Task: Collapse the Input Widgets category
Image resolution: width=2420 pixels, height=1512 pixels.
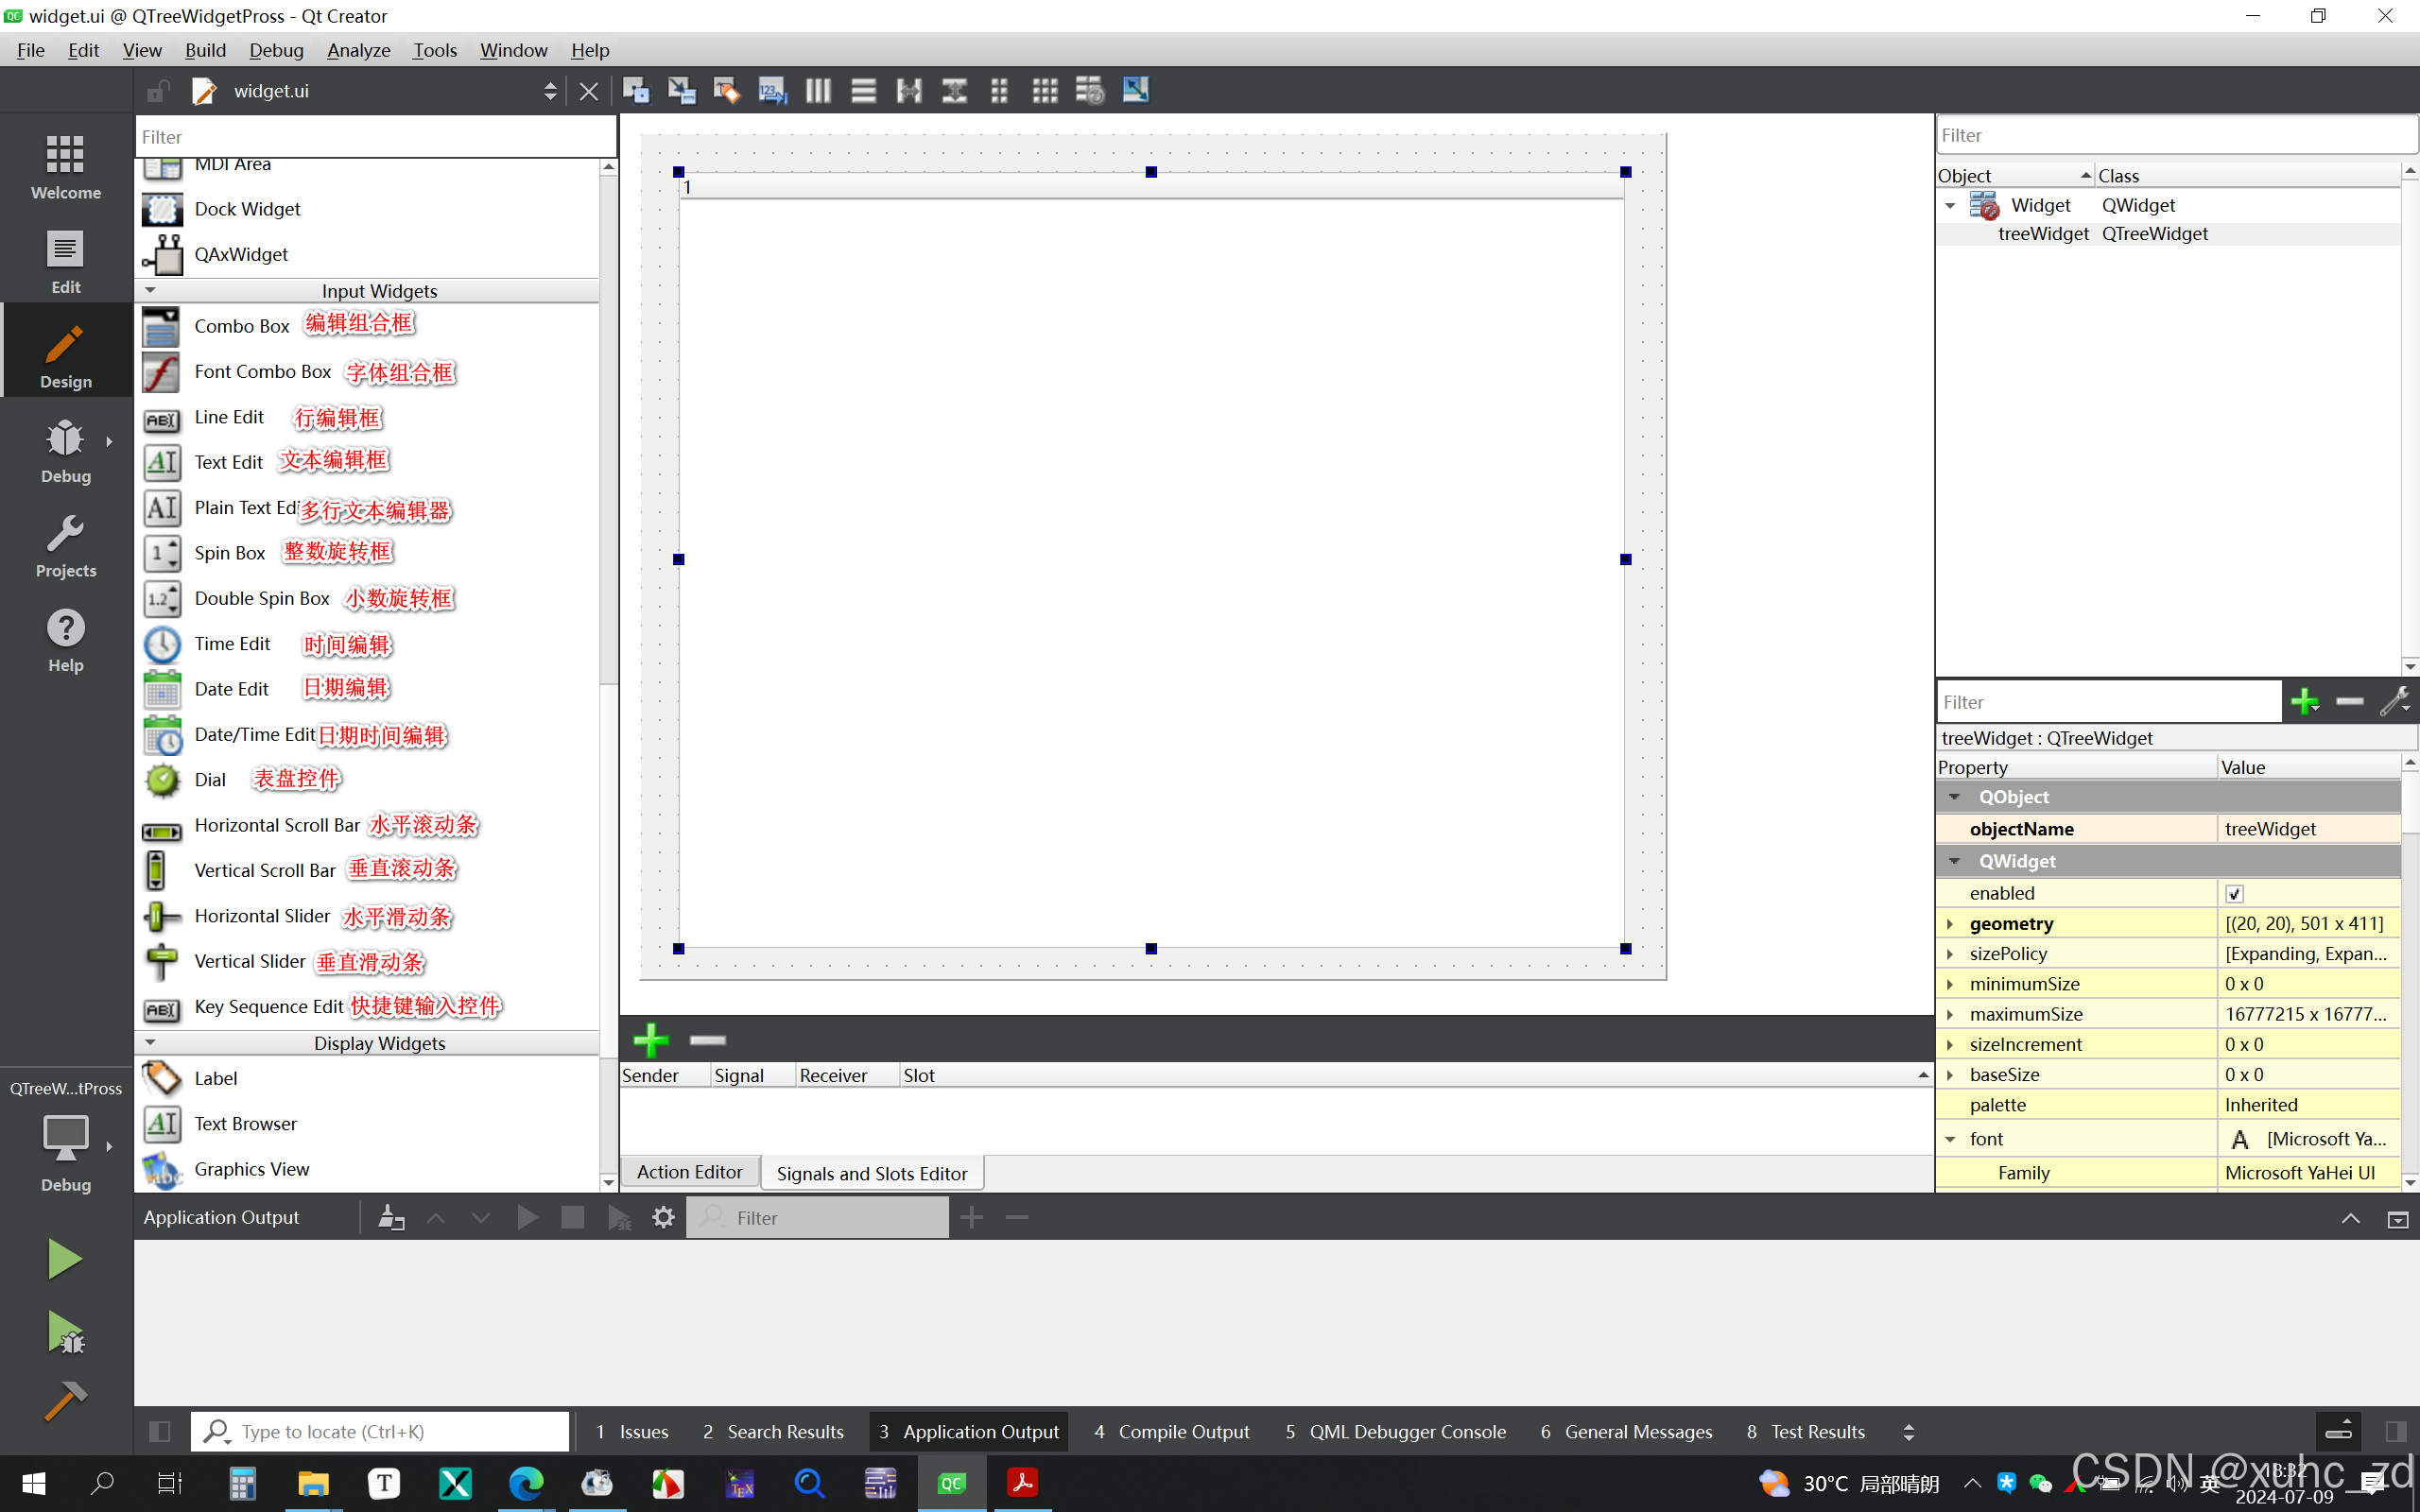Action: click(x=151, y=291)
